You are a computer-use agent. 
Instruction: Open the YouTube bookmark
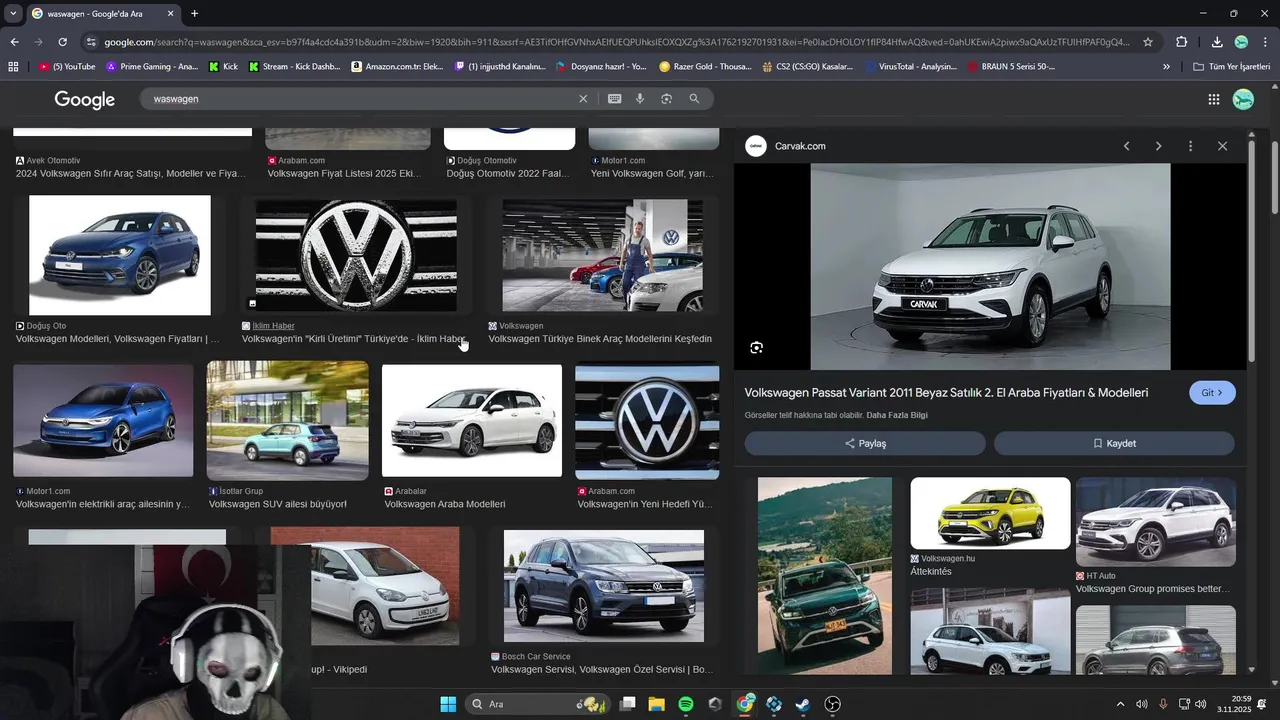tap(67, 67)
